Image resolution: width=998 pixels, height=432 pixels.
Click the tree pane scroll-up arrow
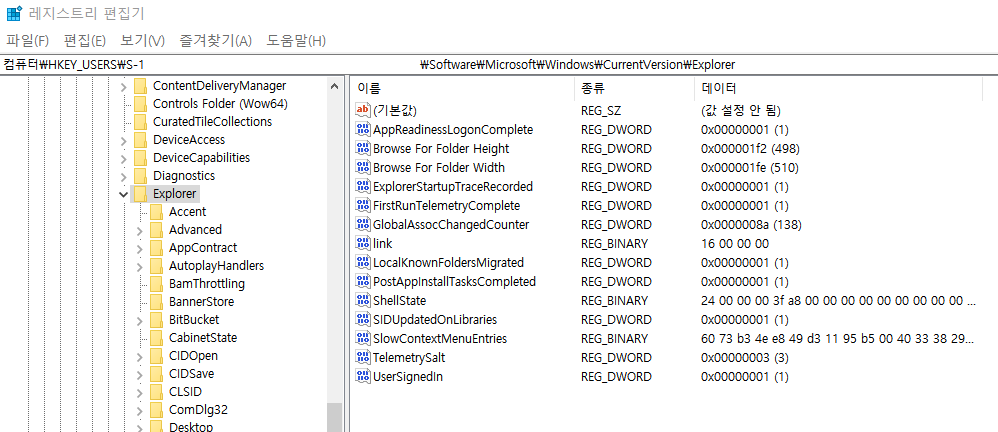coord(335,86)
